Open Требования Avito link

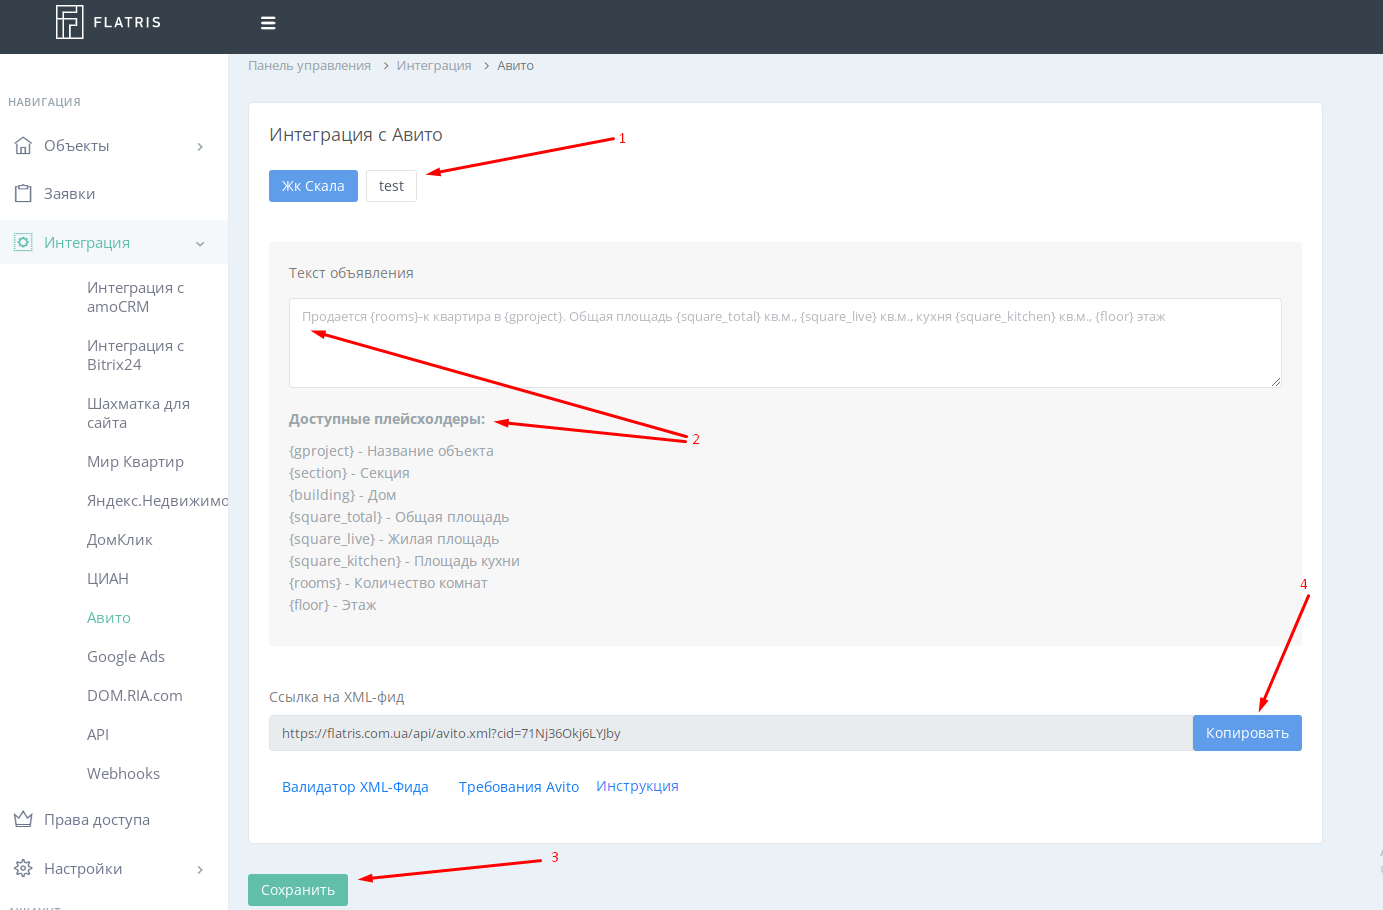click(x=519, y=787)
